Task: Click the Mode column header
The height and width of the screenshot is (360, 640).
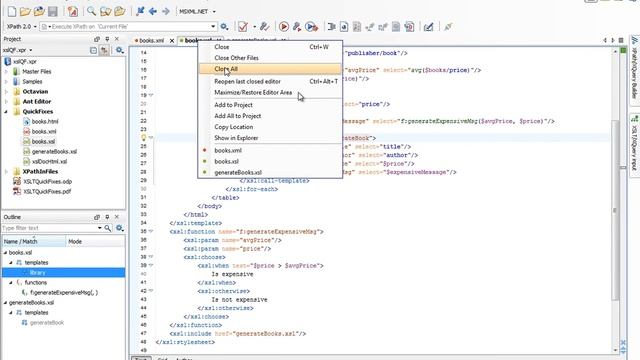Action: (95, 242)
